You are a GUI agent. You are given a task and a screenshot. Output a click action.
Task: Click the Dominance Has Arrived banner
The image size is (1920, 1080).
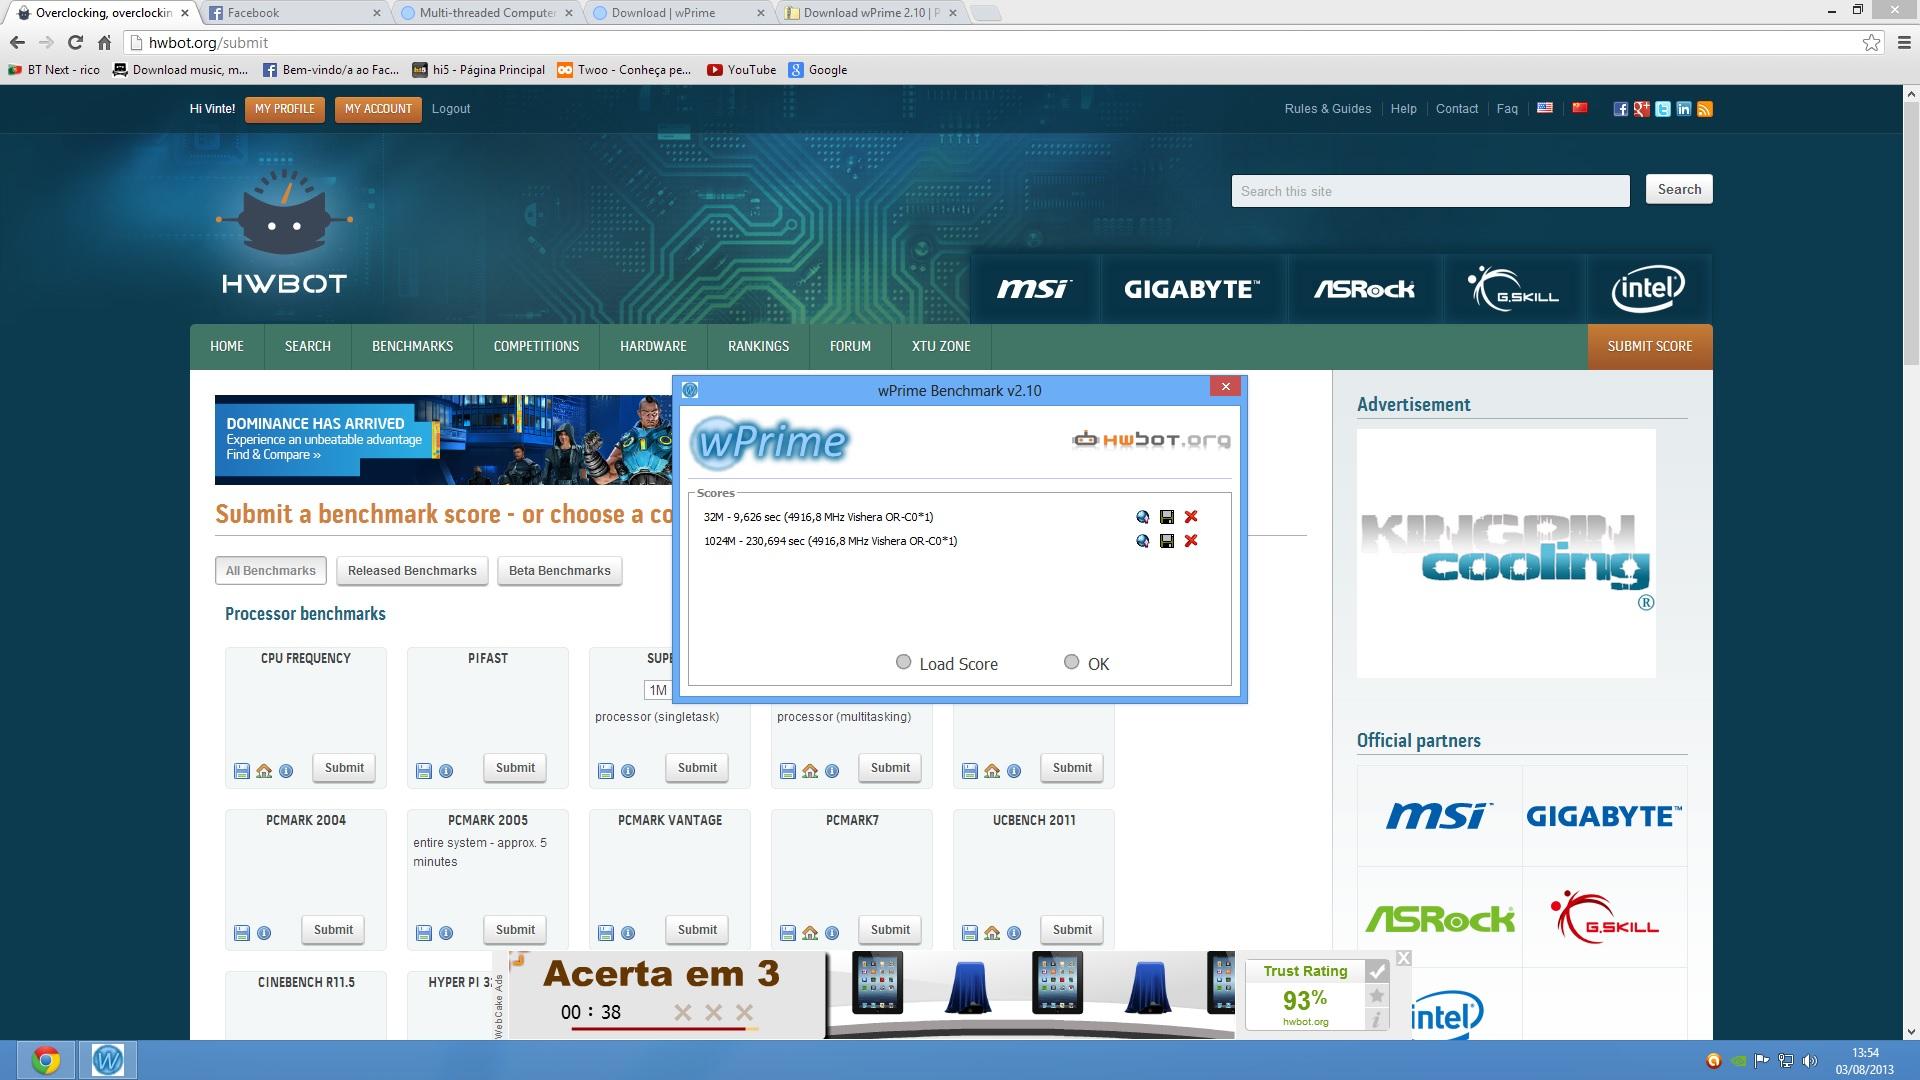click(444, 440)
